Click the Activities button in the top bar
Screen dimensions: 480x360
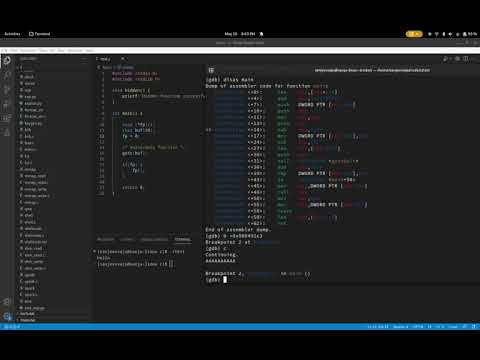click(12, 34)
